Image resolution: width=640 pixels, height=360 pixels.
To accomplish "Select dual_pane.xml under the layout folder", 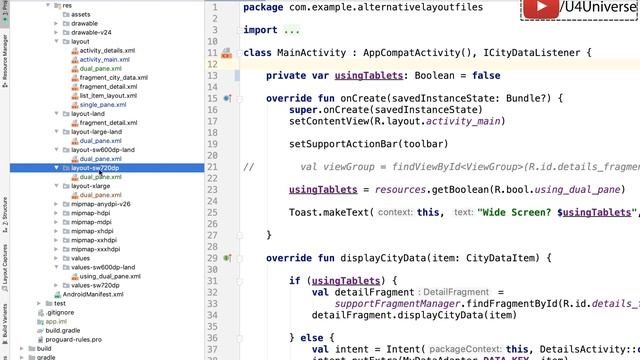I will tap(100, 69).
